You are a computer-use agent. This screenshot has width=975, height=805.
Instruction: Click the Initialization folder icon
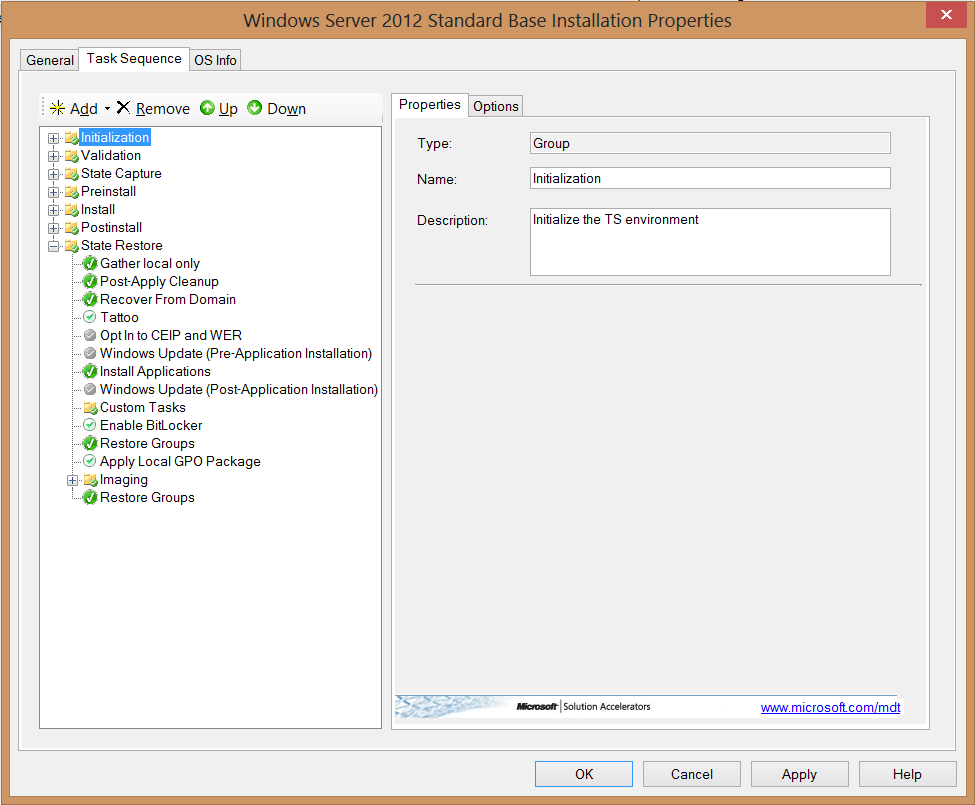tap(72, 137)
